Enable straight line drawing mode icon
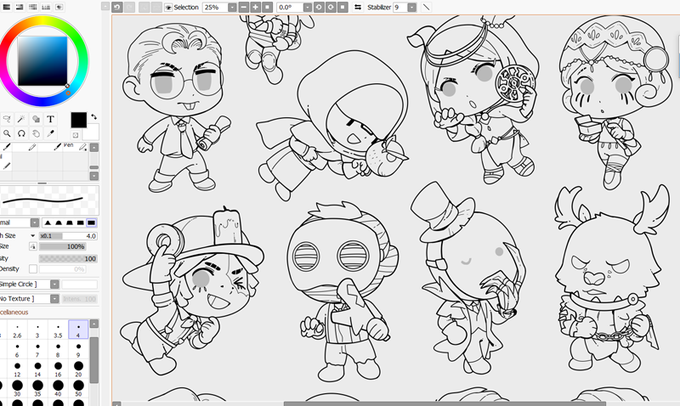This screenshot has width=680, height=406. pyautogui.click(x=426, y=7)
